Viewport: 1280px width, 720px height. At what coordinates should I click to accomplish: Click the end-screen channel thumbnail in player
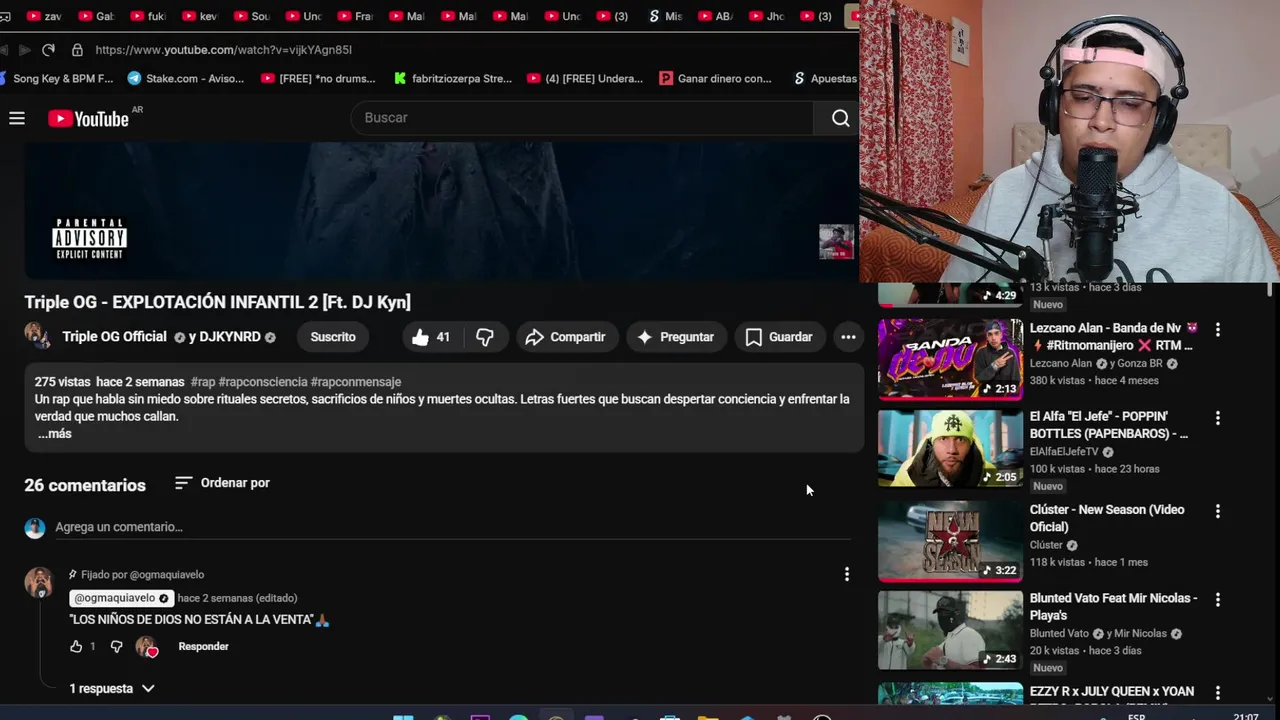pos(836,242)
